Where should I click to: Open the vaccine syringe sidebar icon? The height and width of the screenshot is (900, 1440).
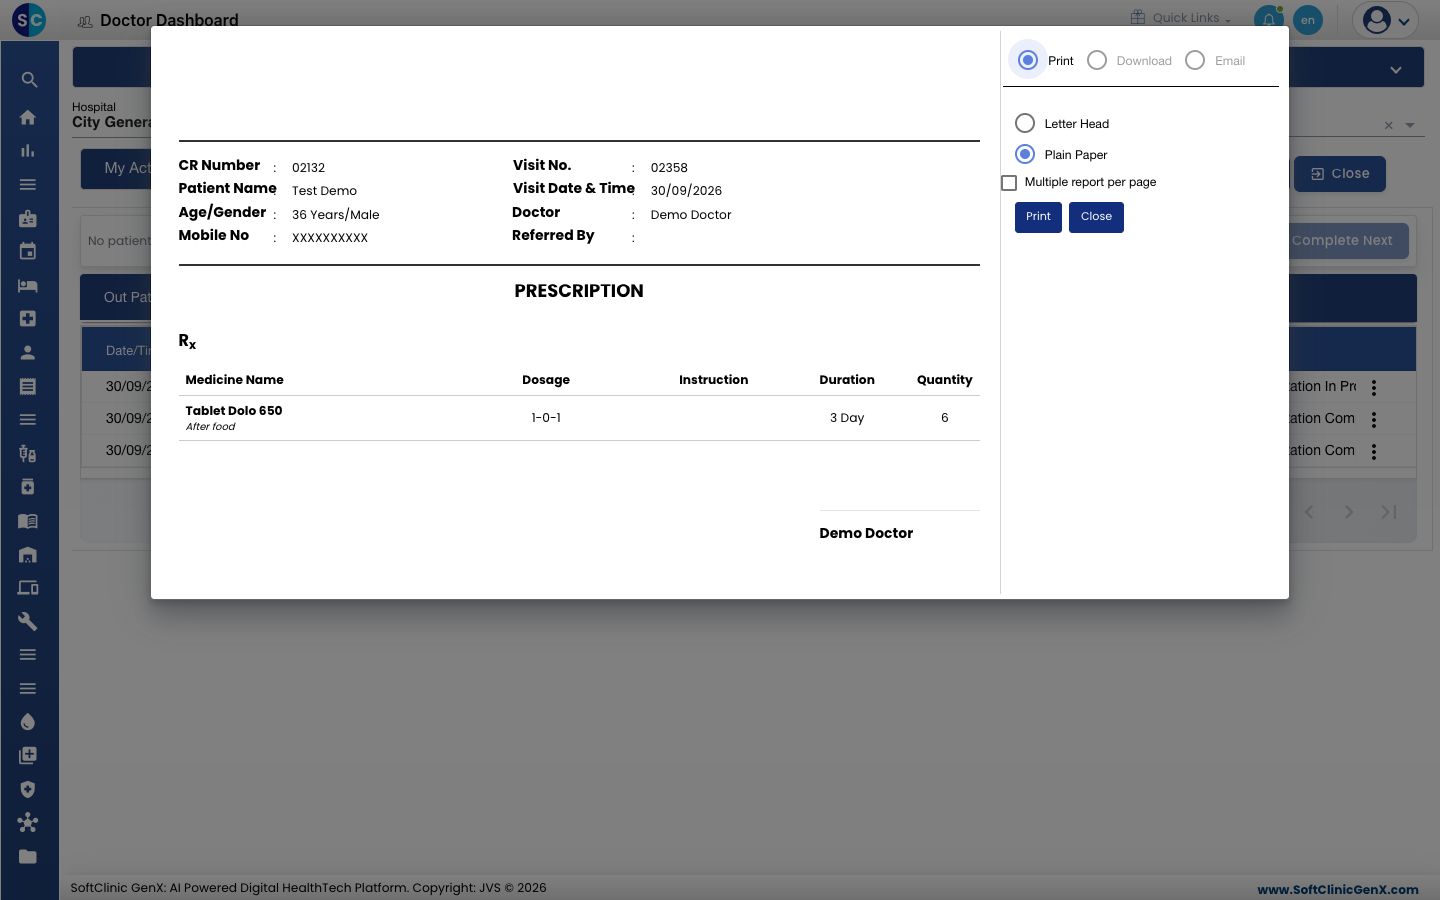(x=28, y=453)
